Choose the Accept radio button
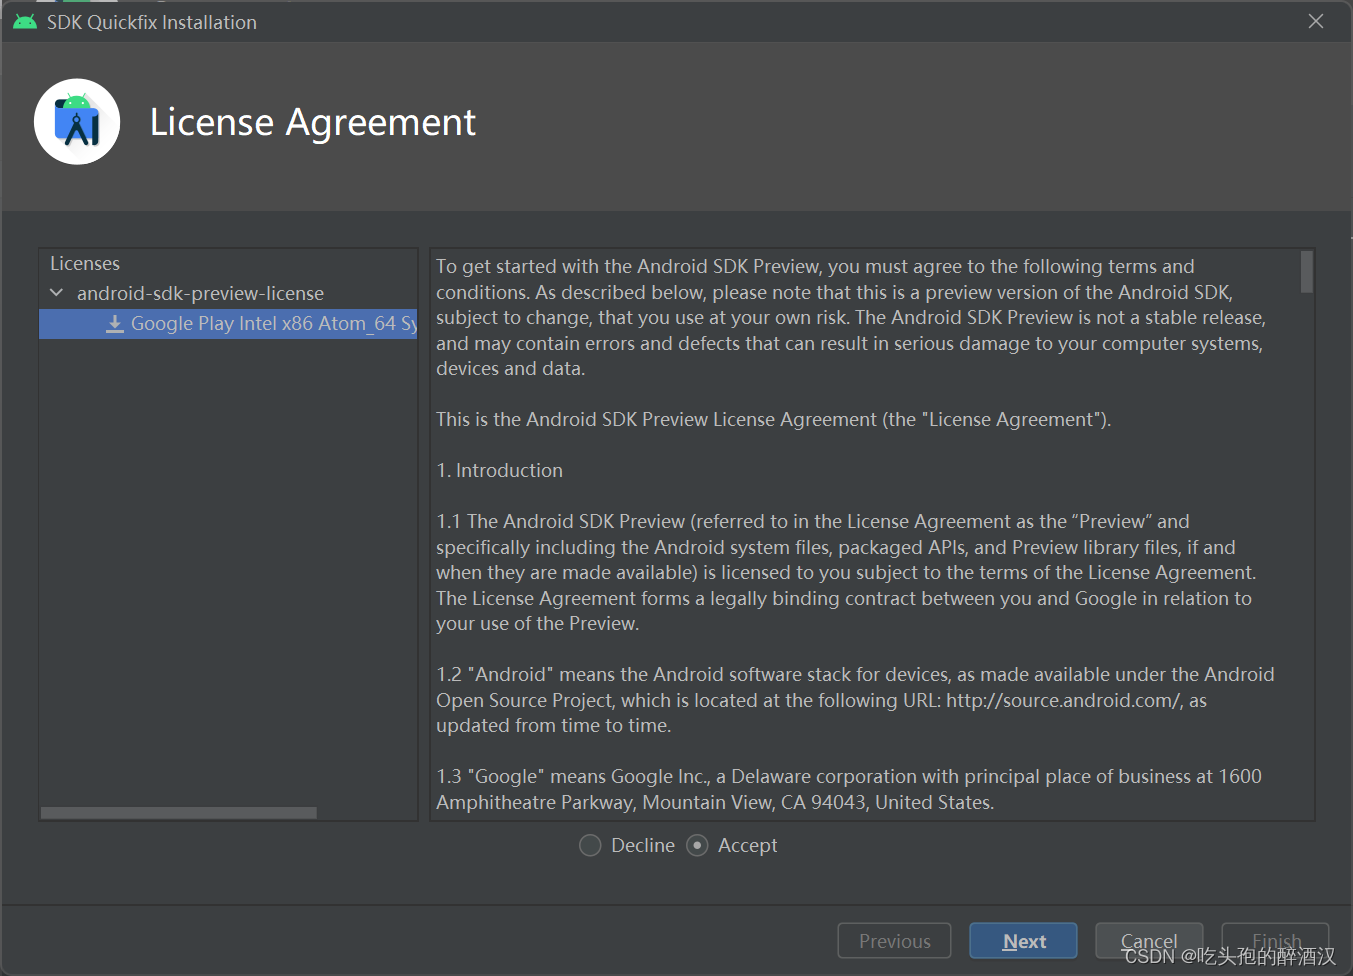This screenshot has height=976, width=1353. click(x=697, y=846)
